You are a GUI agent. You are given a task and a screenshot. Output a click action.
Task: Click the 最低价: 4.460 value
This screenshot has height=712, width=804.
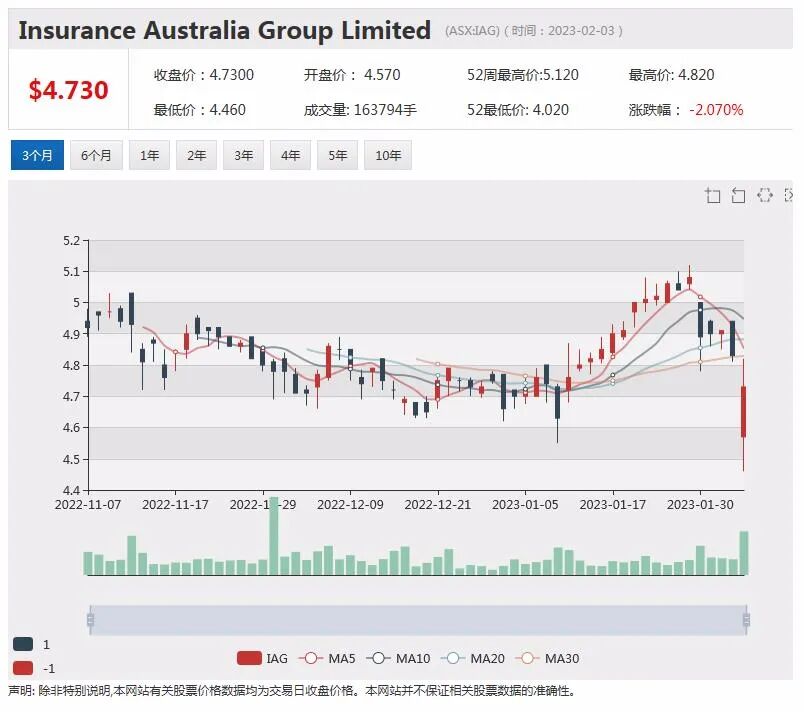coord(199,110)
